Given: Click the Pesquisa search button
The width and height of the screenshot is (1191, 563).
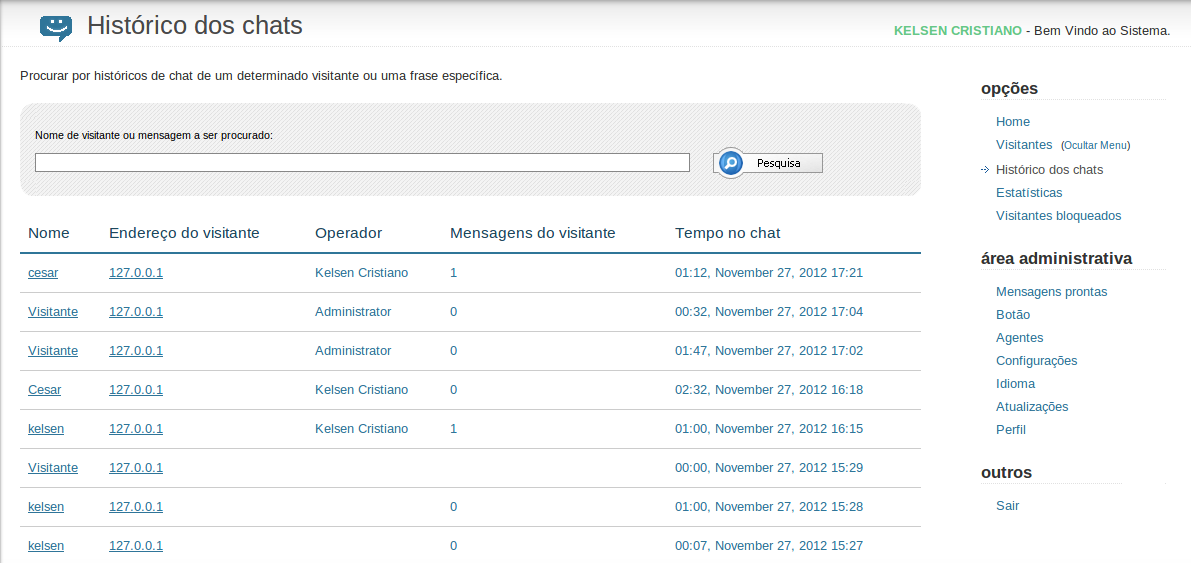Looking at the screenshot, I should pos(769,163).
